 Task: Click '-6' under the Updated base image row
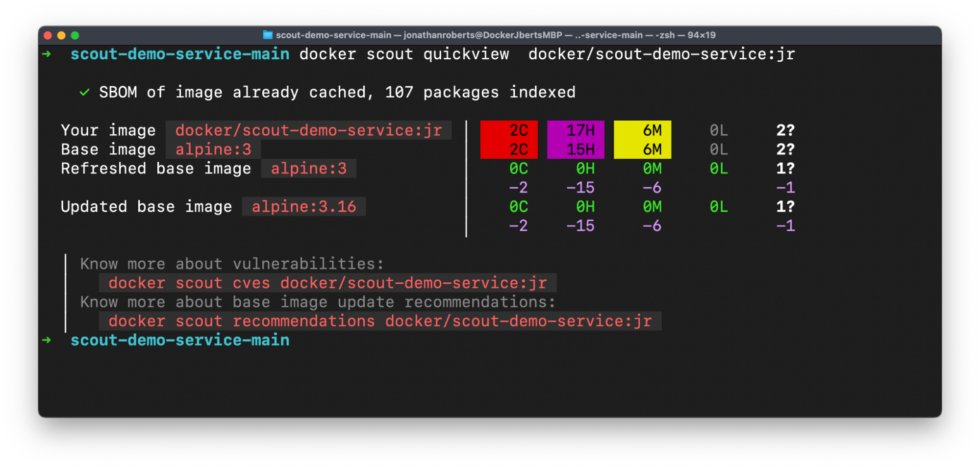click(x=652, y=226)
